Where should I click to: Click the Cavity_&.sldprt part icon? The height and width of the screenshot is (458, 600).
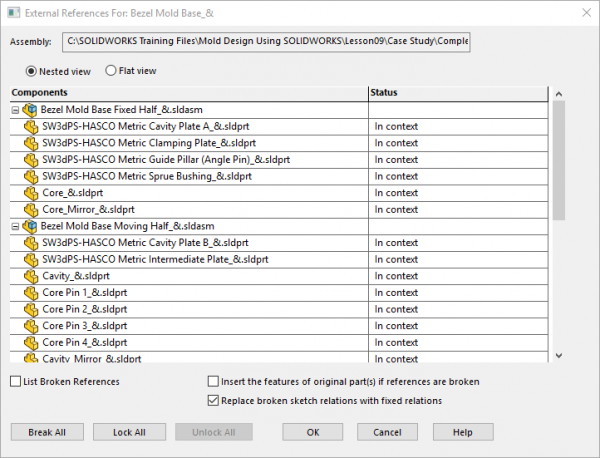tap(31, 276)
